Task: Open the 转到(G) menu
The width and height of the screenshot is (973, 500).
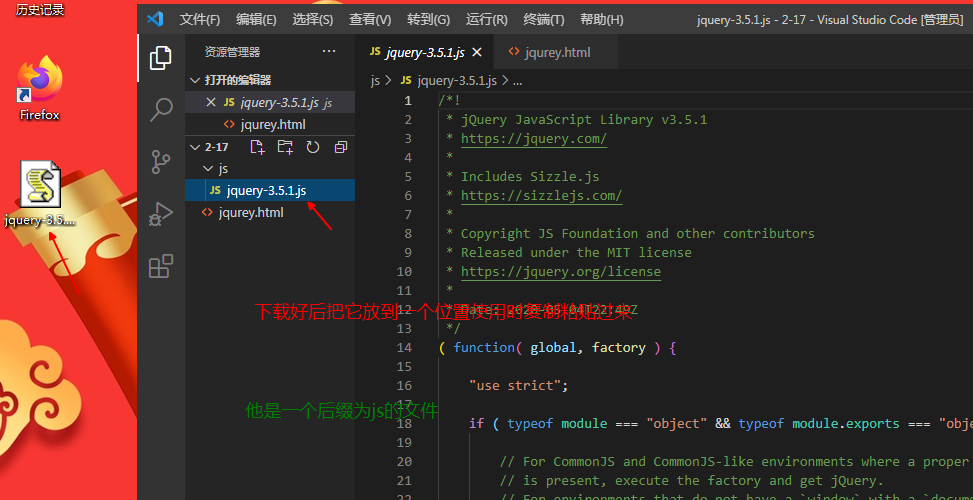Action: [x=428, y=19]
